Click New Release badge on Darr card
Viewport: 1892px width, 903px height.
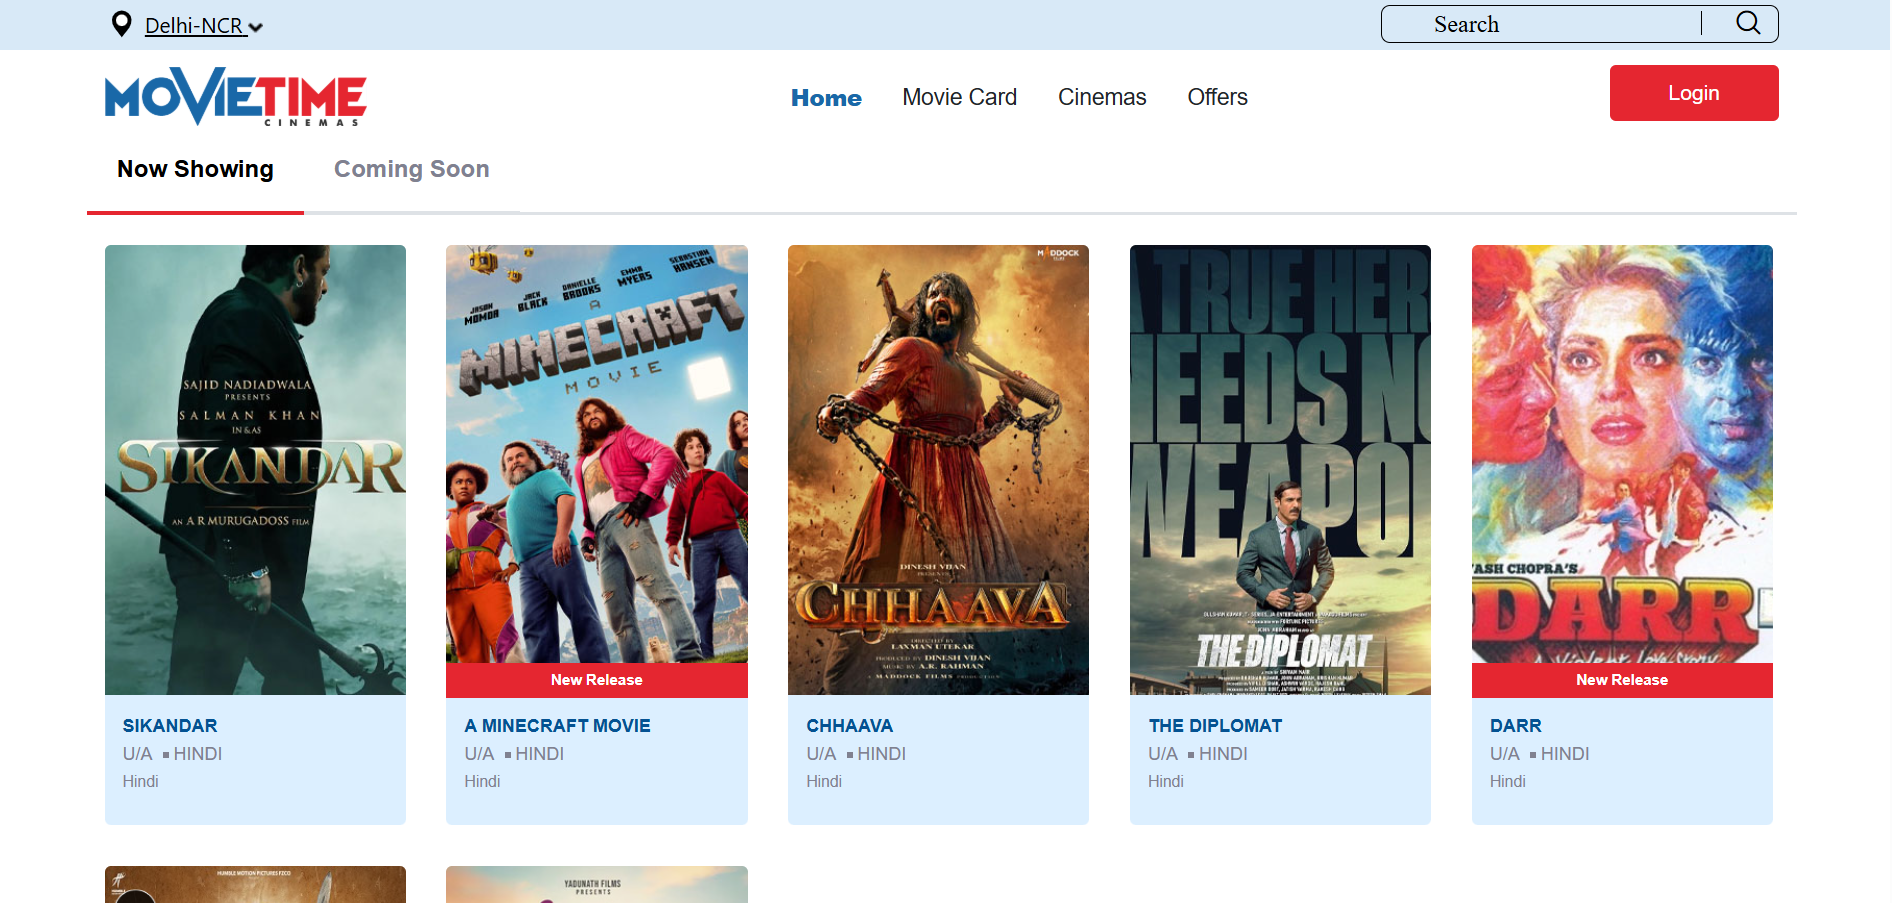pyautogui.click(x=1622, y=680)
